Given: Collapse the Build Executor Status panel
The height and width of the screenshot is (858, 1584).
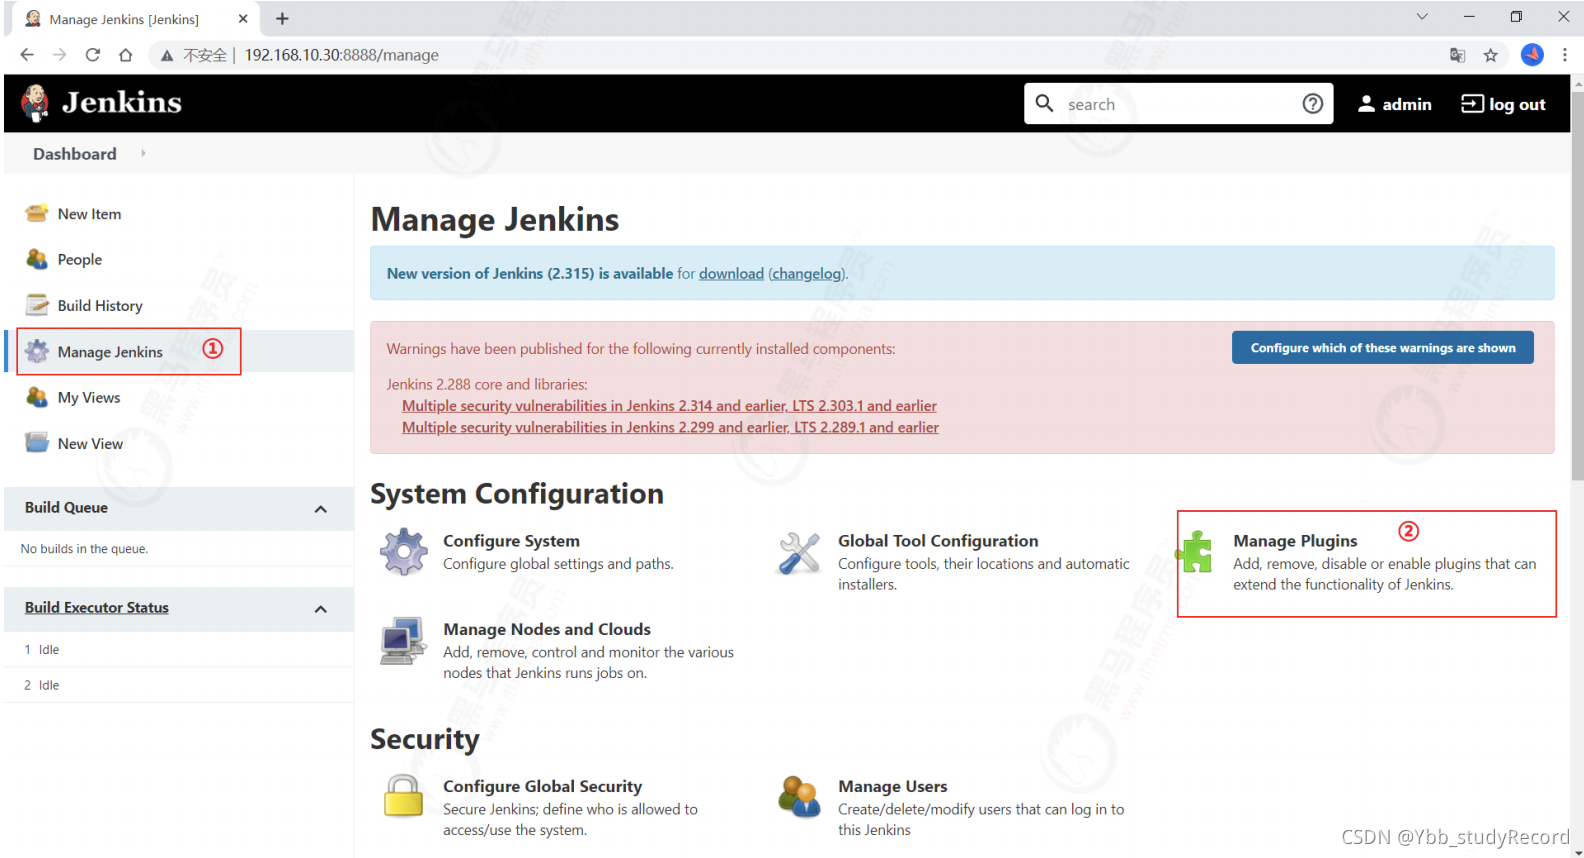Looking at the screenshot, I should tap(321, 609).
